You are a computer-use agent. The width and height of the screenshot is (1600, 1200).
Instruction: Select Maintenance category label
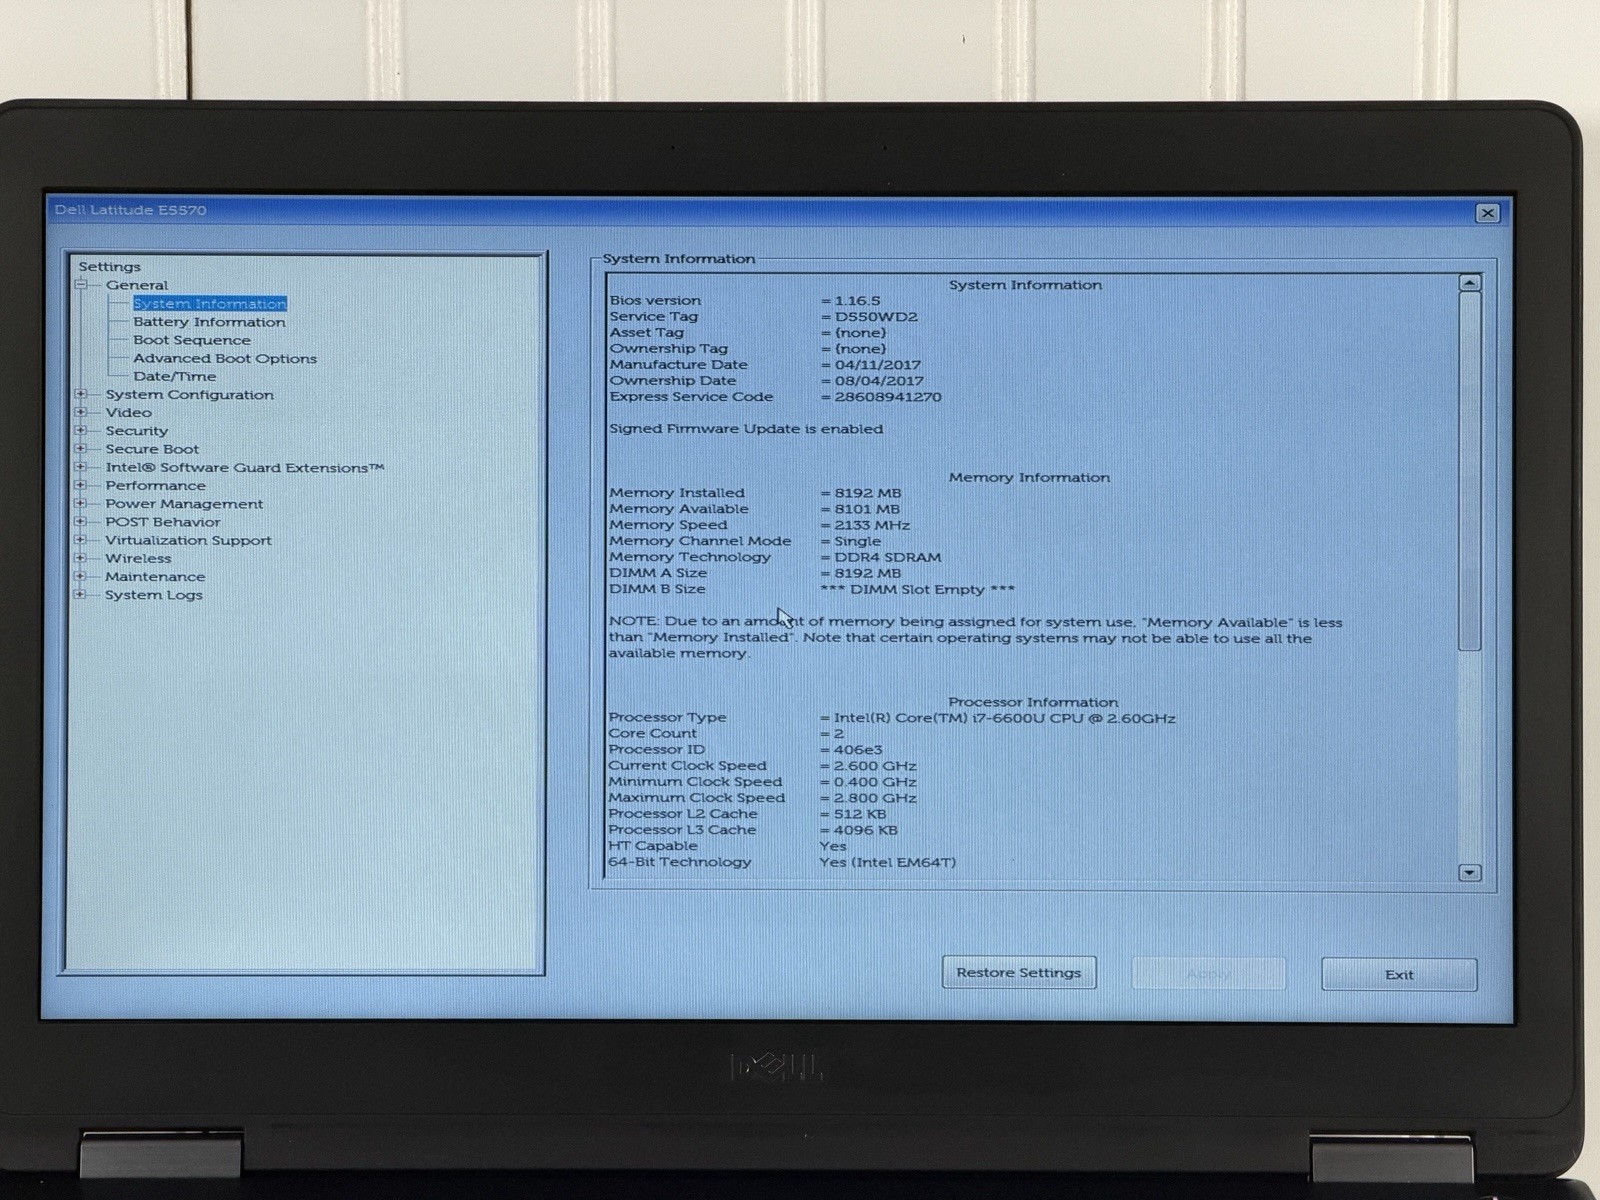pyautogui.click(x=155, y=576)
